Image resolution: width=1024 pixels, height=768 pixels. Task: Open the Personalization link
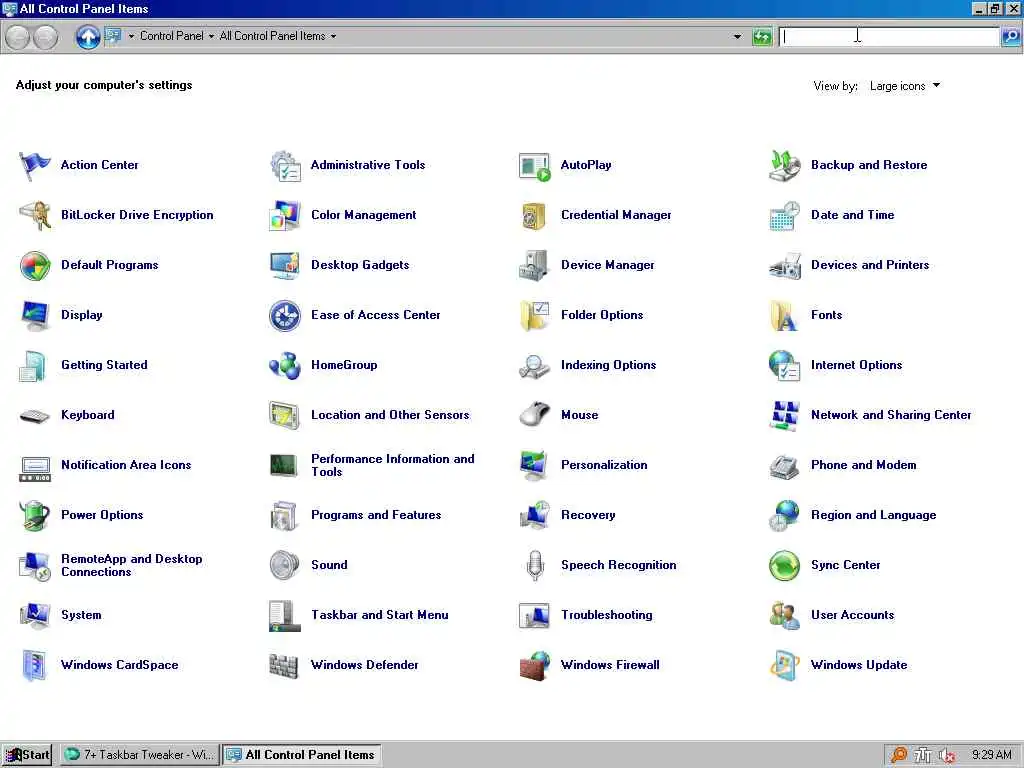click(604, 465)
